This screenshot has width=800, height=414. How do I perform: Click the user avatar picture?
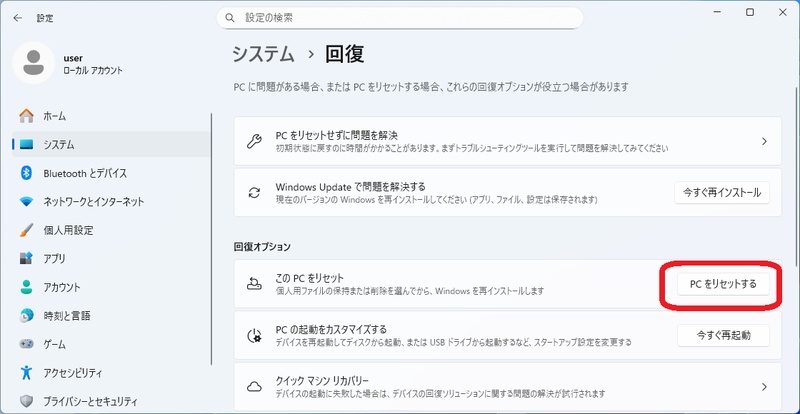pos(34,63)
